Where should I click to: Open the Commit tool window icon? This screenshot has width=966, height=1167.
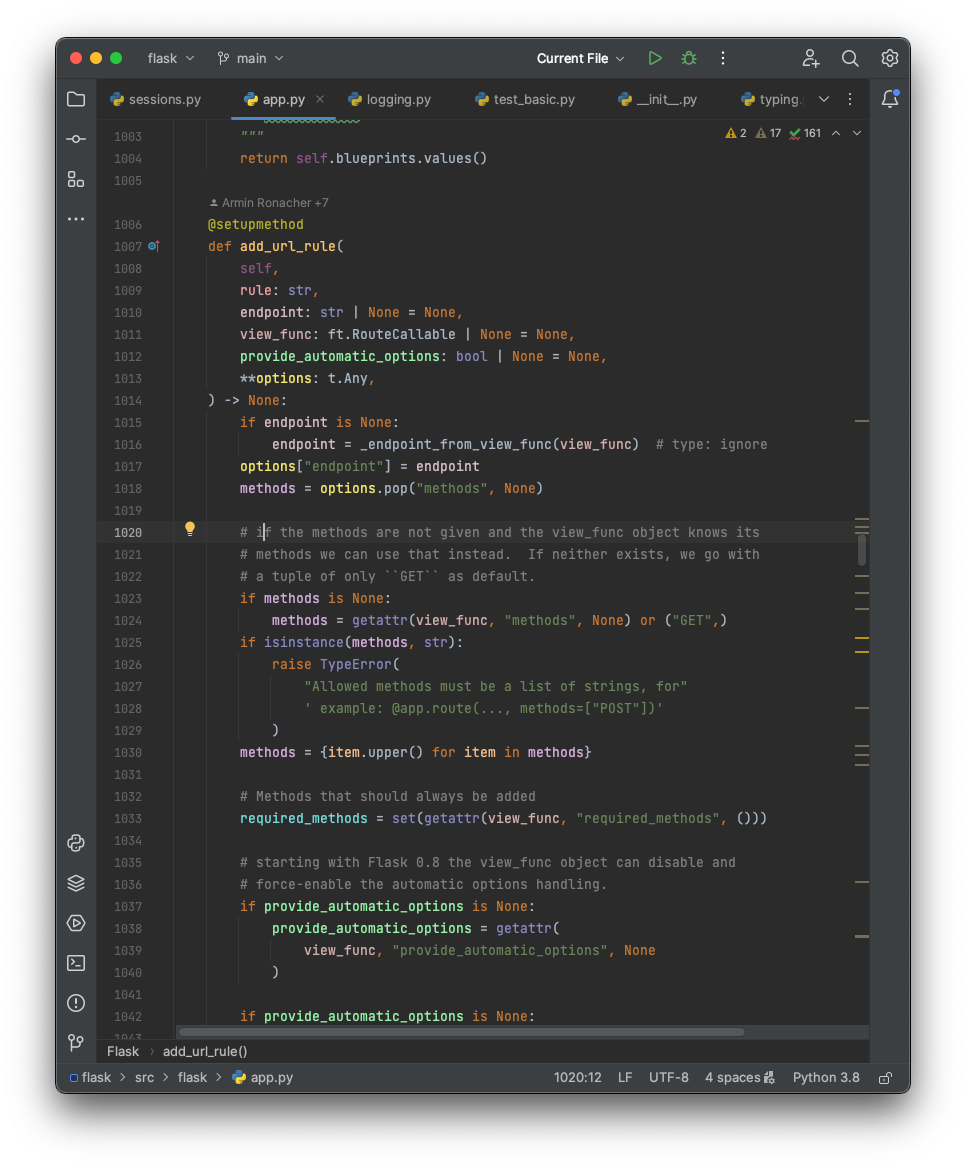[x=76, y=139]
